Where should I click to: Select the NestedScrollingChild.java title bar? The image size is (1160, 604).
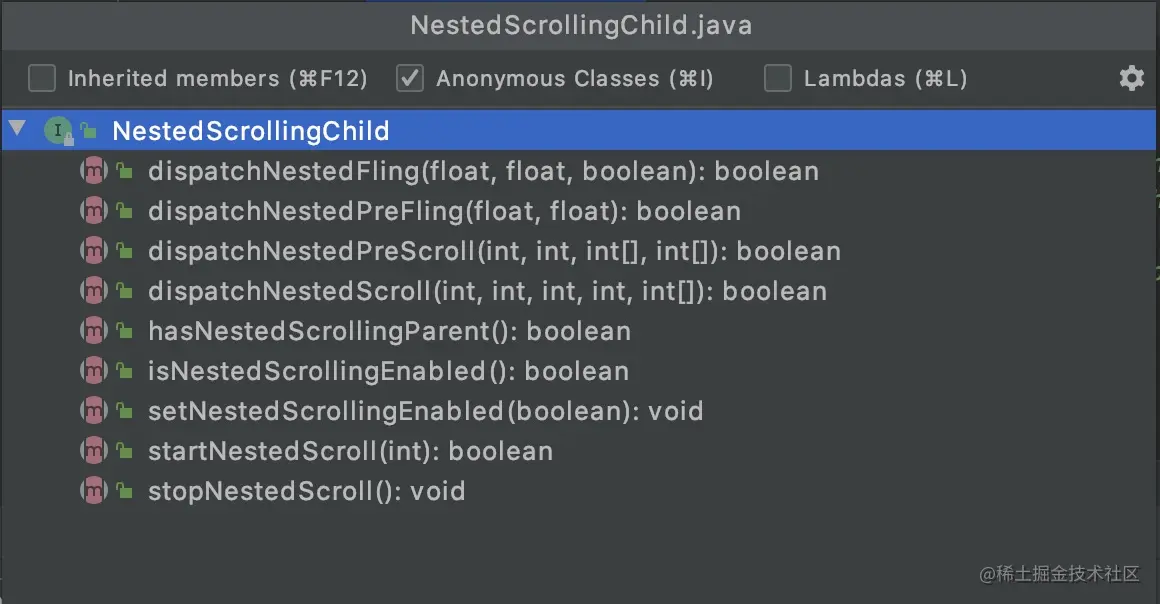[x=580, y=25]
